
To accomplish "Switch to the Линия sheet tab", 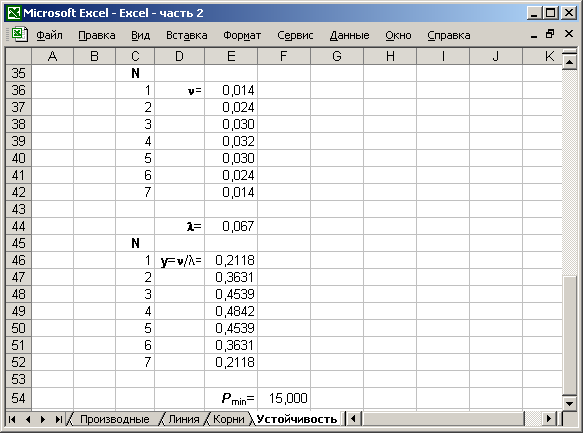I will point(184,419).
